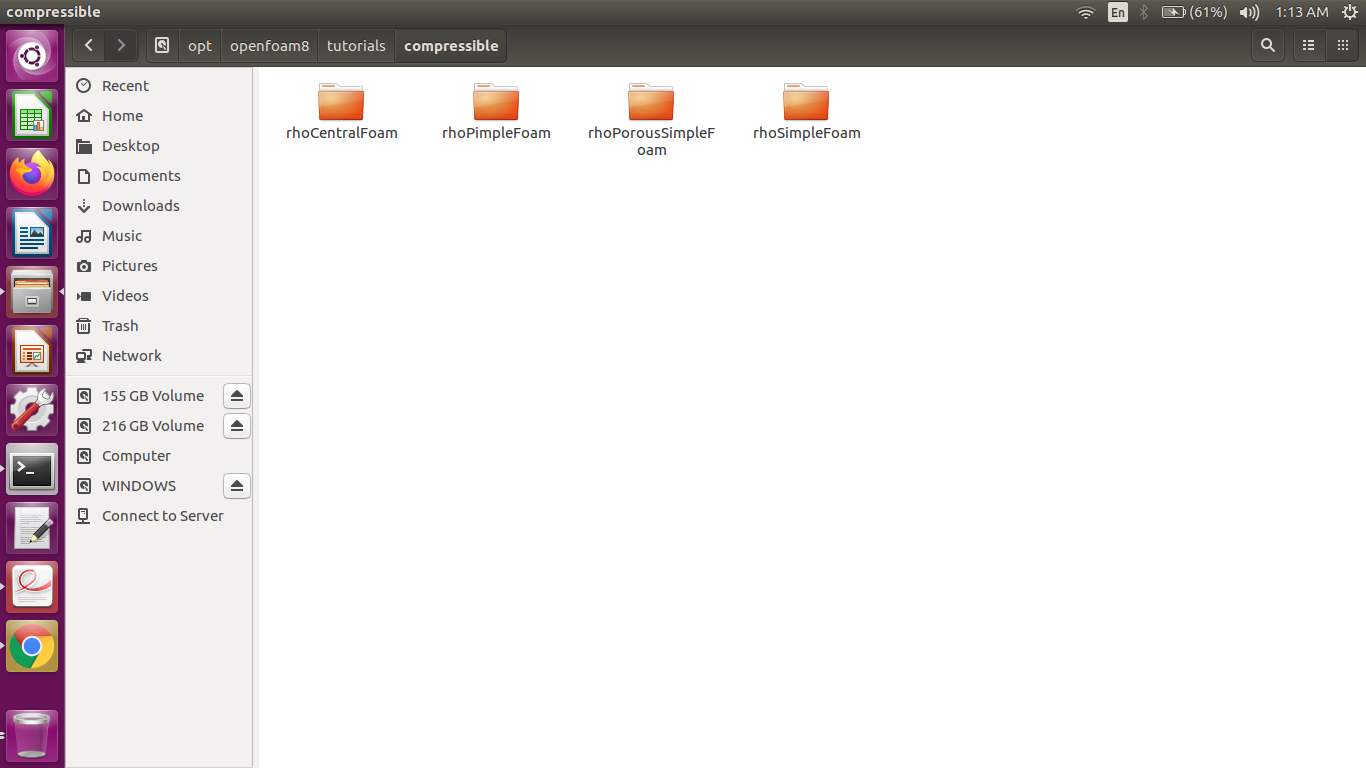1366x768 pixels.
Task: Eject the 155 GB Volume
Action: coord(237,396)
